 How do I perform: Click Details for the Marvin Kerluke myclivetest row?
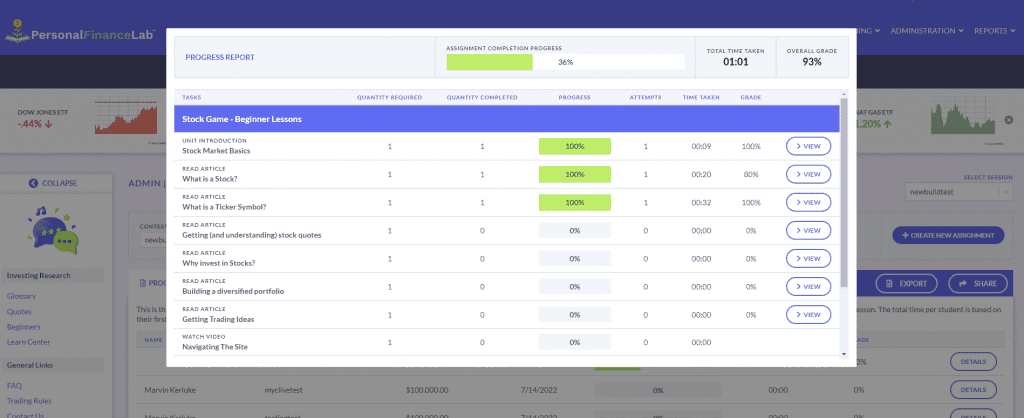pyautogui.click(x=974, y=389)
